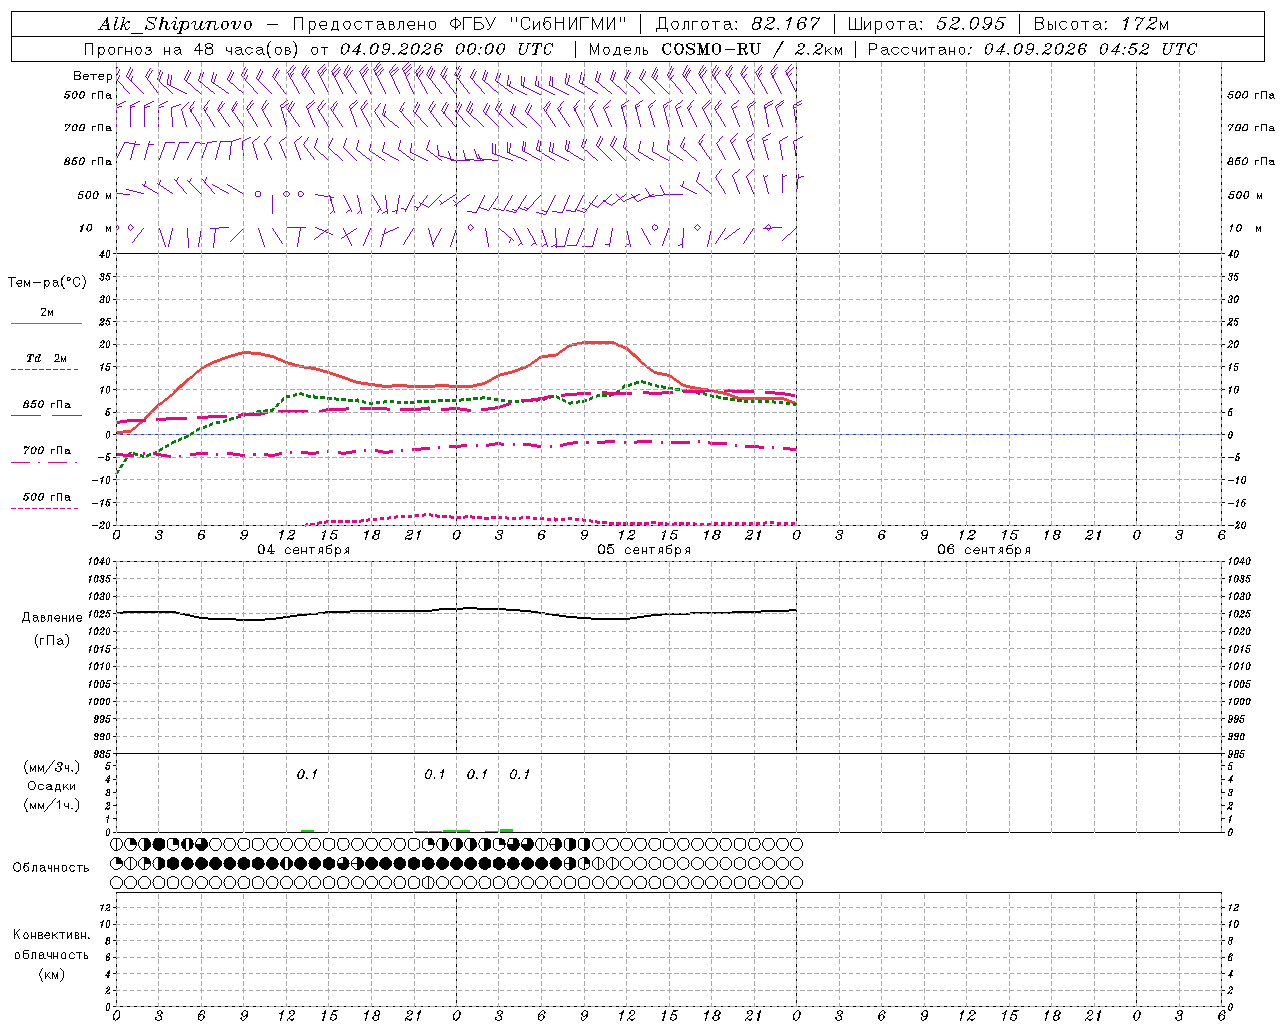
Task: Select the 700 гПа temperature legend entry
Action: [46, 454]
